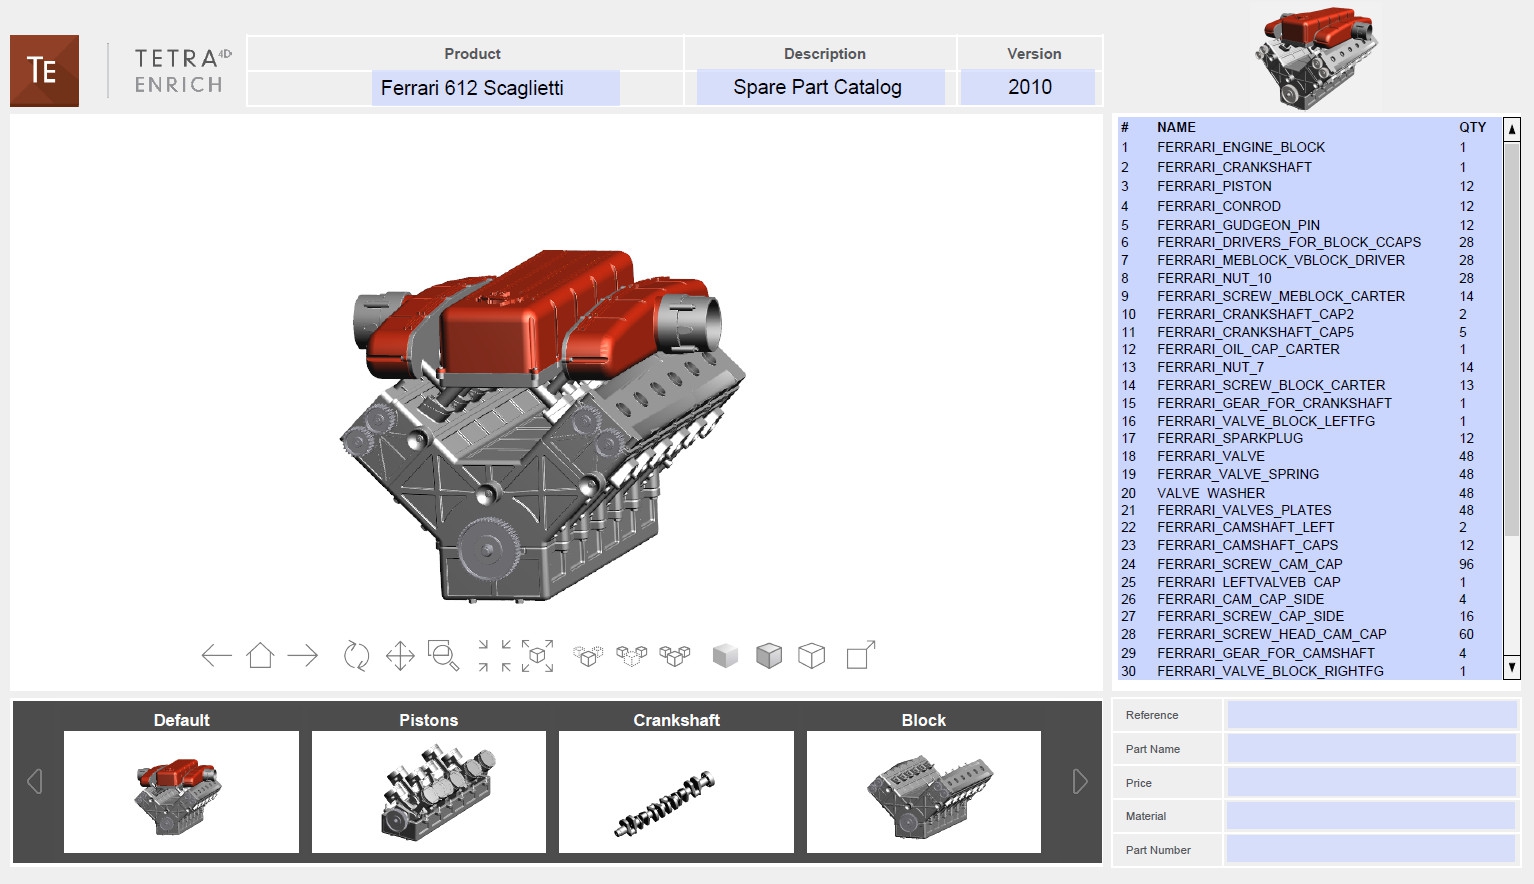
Task: Click the fit-all inward arrows icon
Action: pyautogui.click(x=494, y=656)
